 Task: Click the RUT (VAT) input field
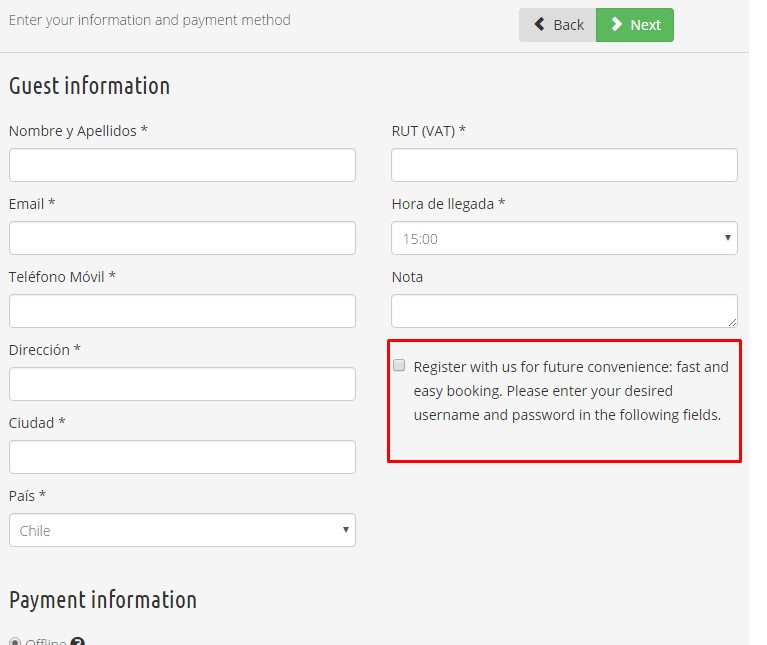point(564,165)
